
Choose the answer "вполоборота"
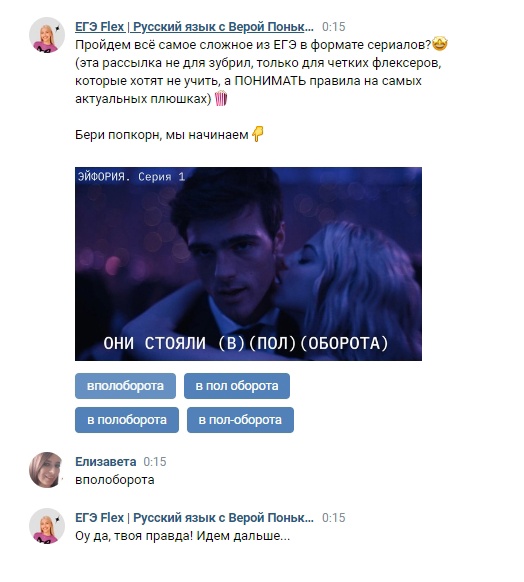click(x=125, y=386)
